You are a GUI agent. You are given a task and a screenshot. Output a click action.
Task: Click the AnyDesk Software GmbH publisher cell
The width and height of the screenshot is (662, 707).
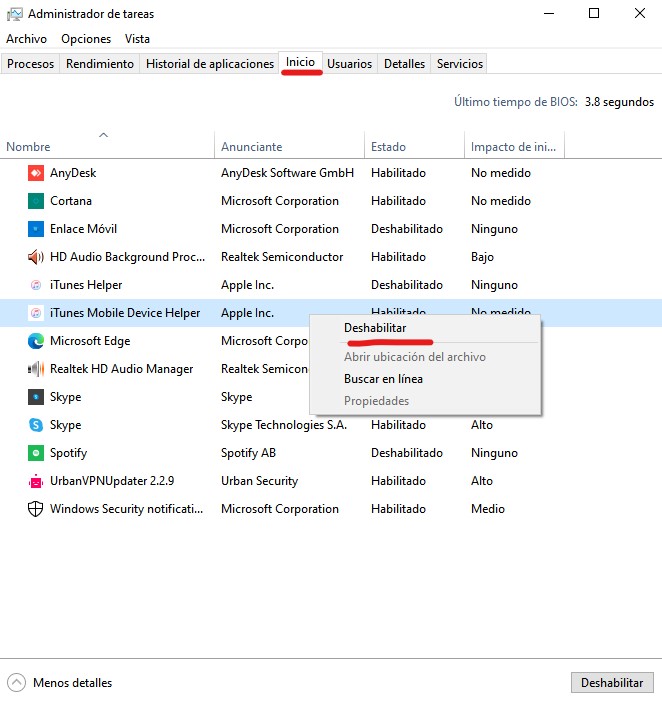coord(287,173)
